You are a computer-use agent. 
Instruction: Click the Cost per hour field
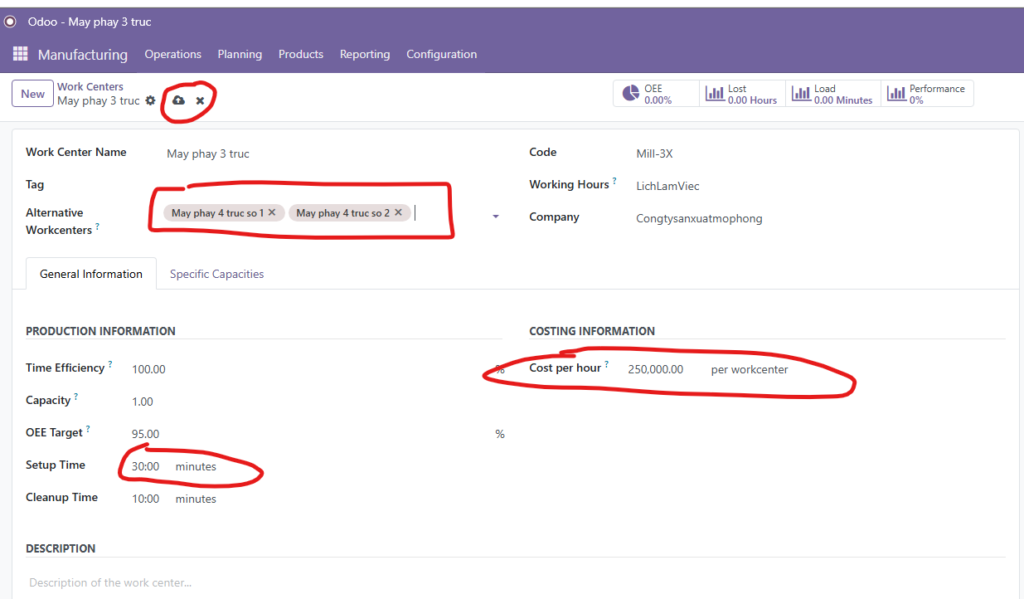[655, 369]
